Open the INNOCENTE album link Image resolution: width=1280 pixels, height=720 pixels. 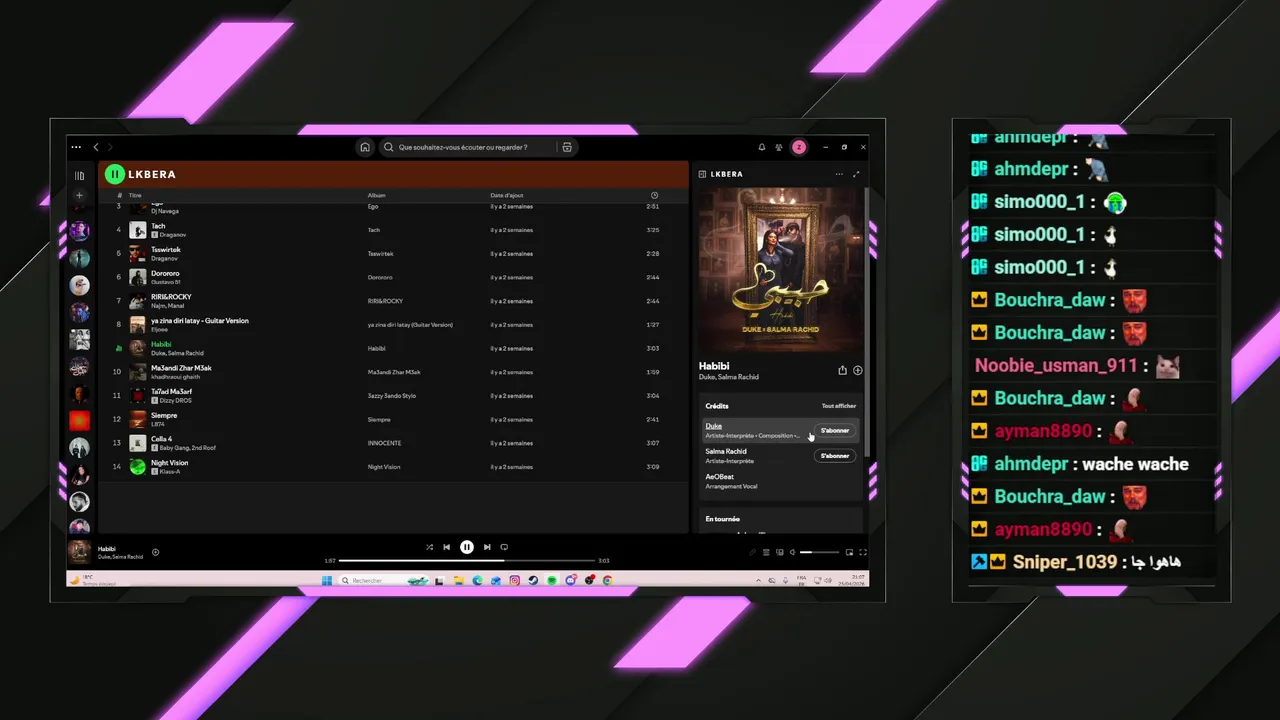click(384, 443)
